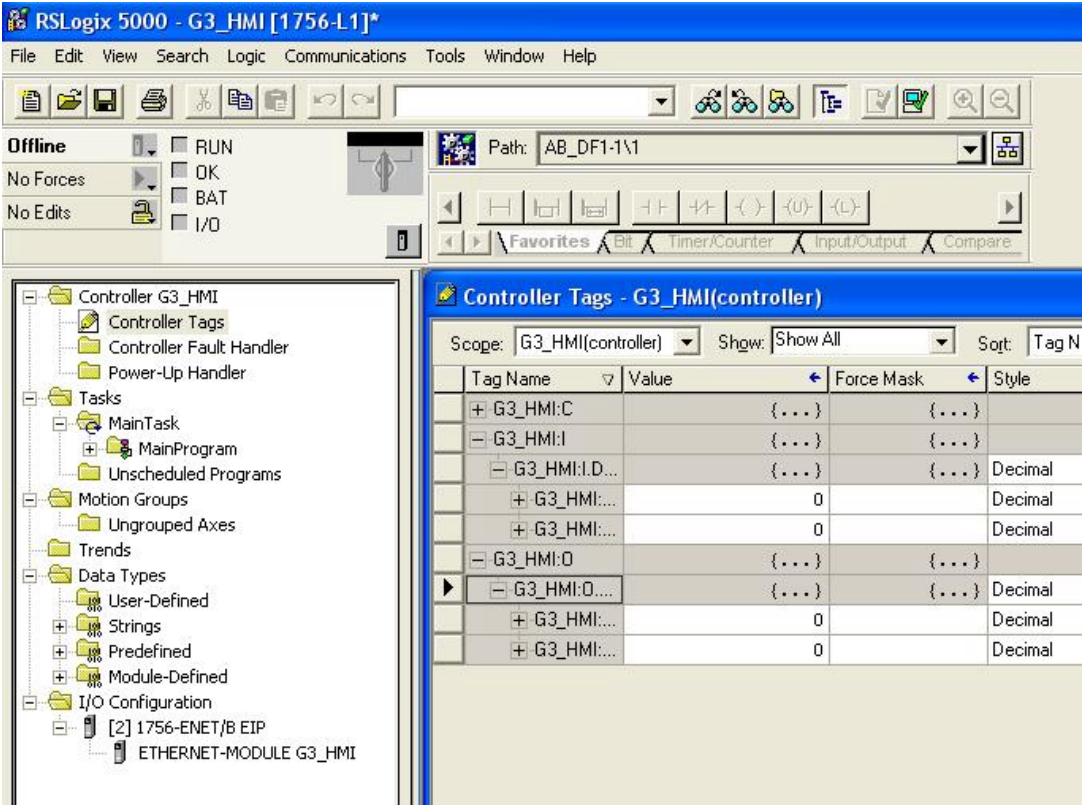Click the Value column header
This screenshot has height=806, width=1083.
tap(725, 379)
